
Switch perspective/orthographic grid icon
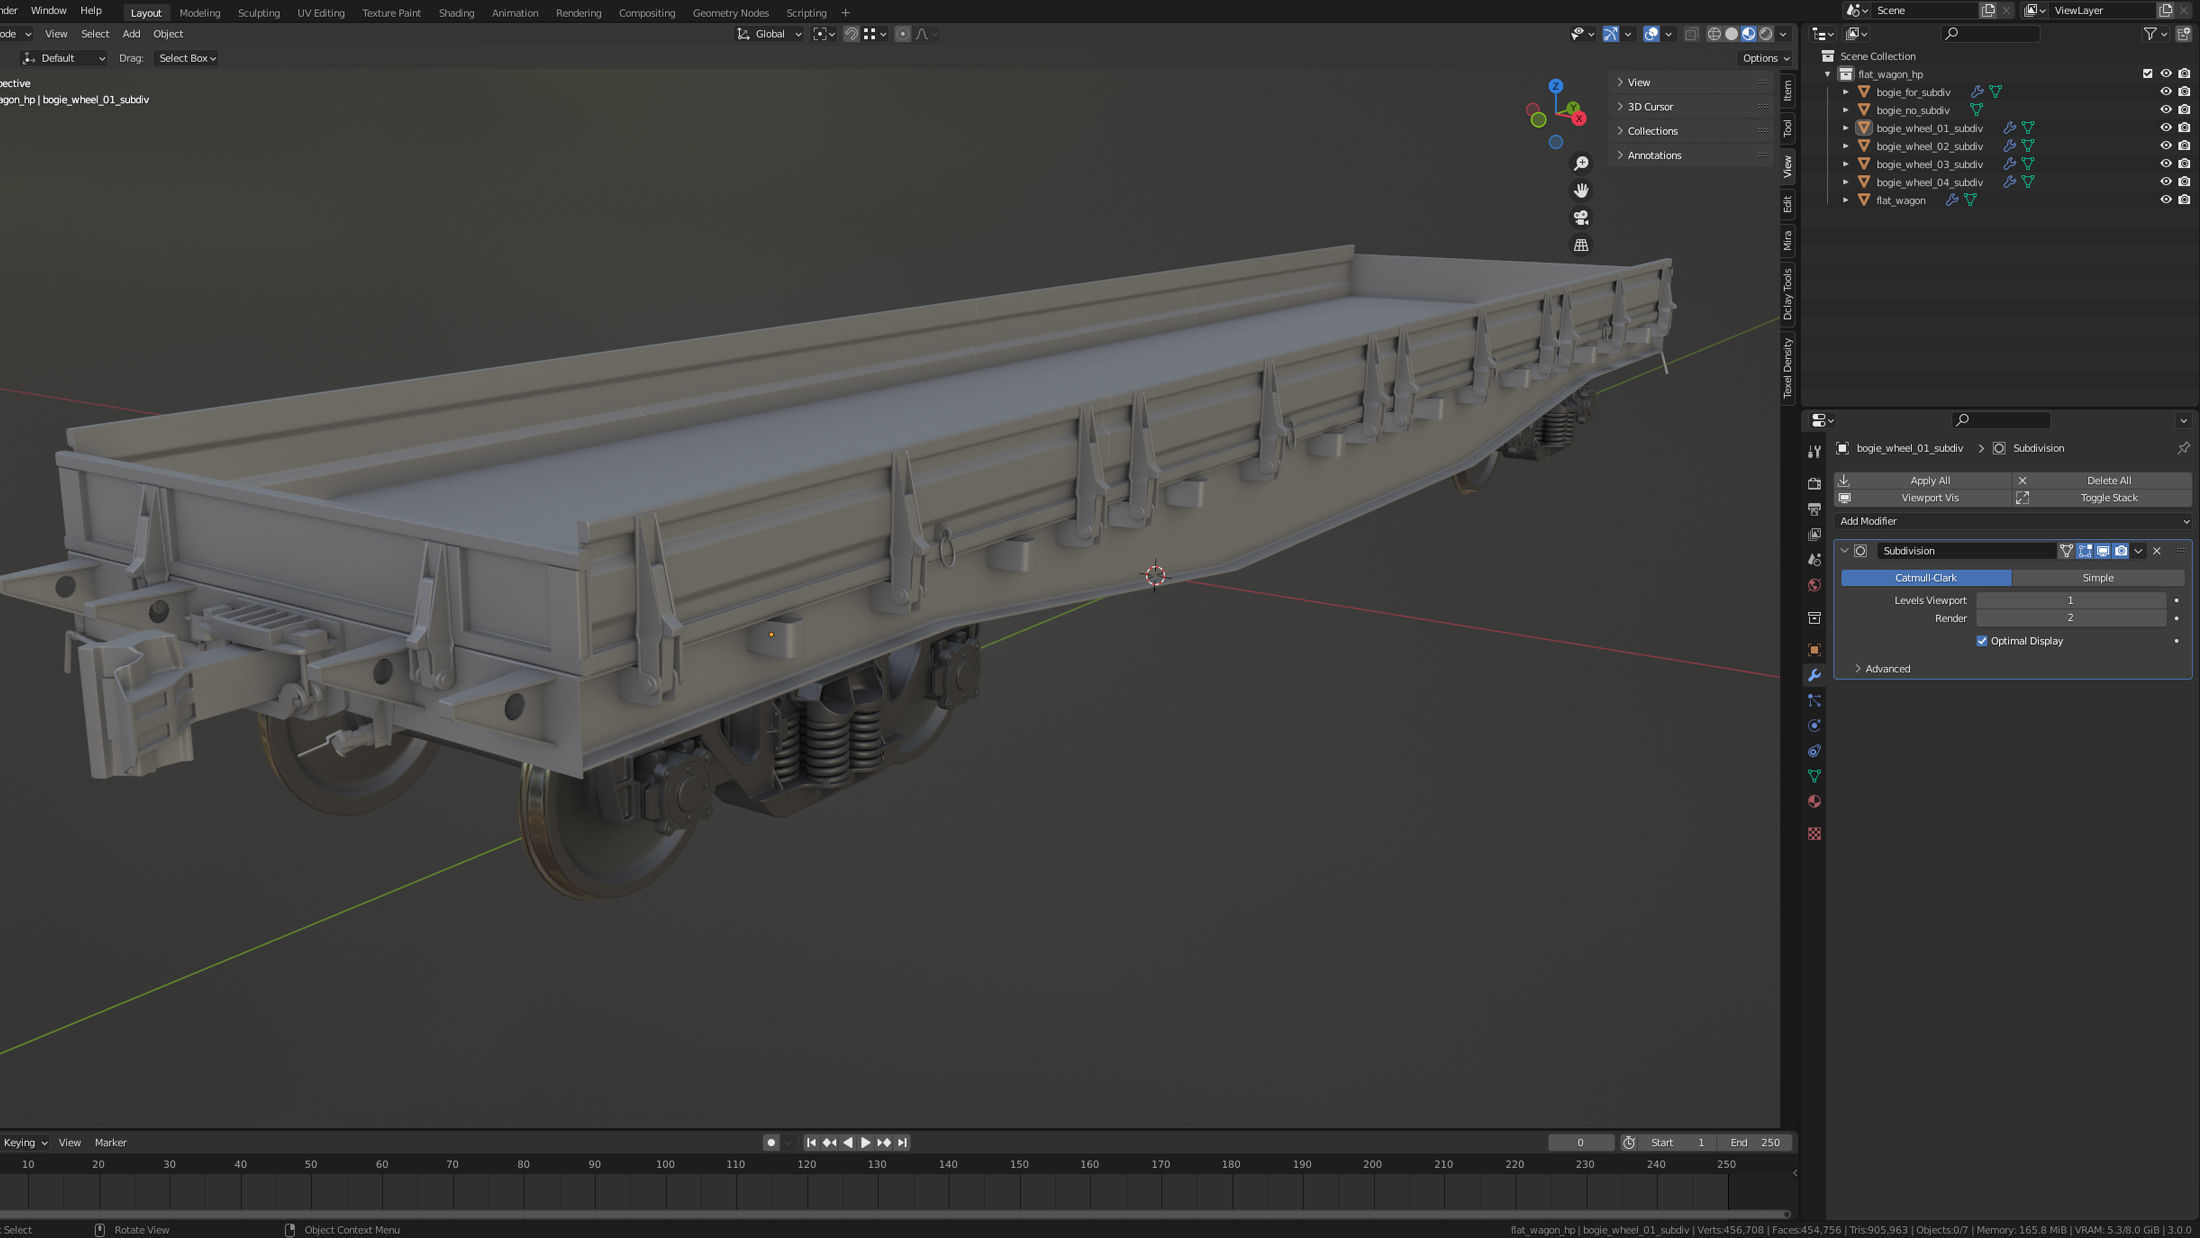[1581, 245]
